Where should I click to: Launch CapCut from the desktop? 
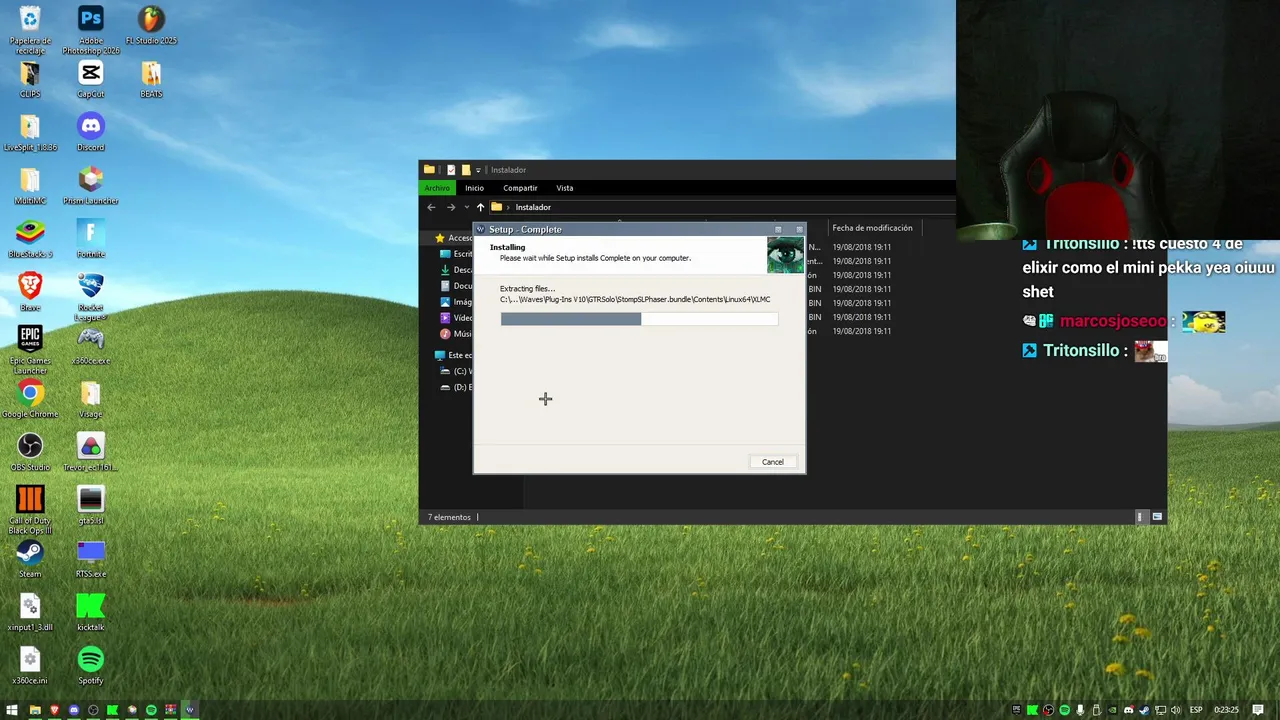(x=90, y=79)
